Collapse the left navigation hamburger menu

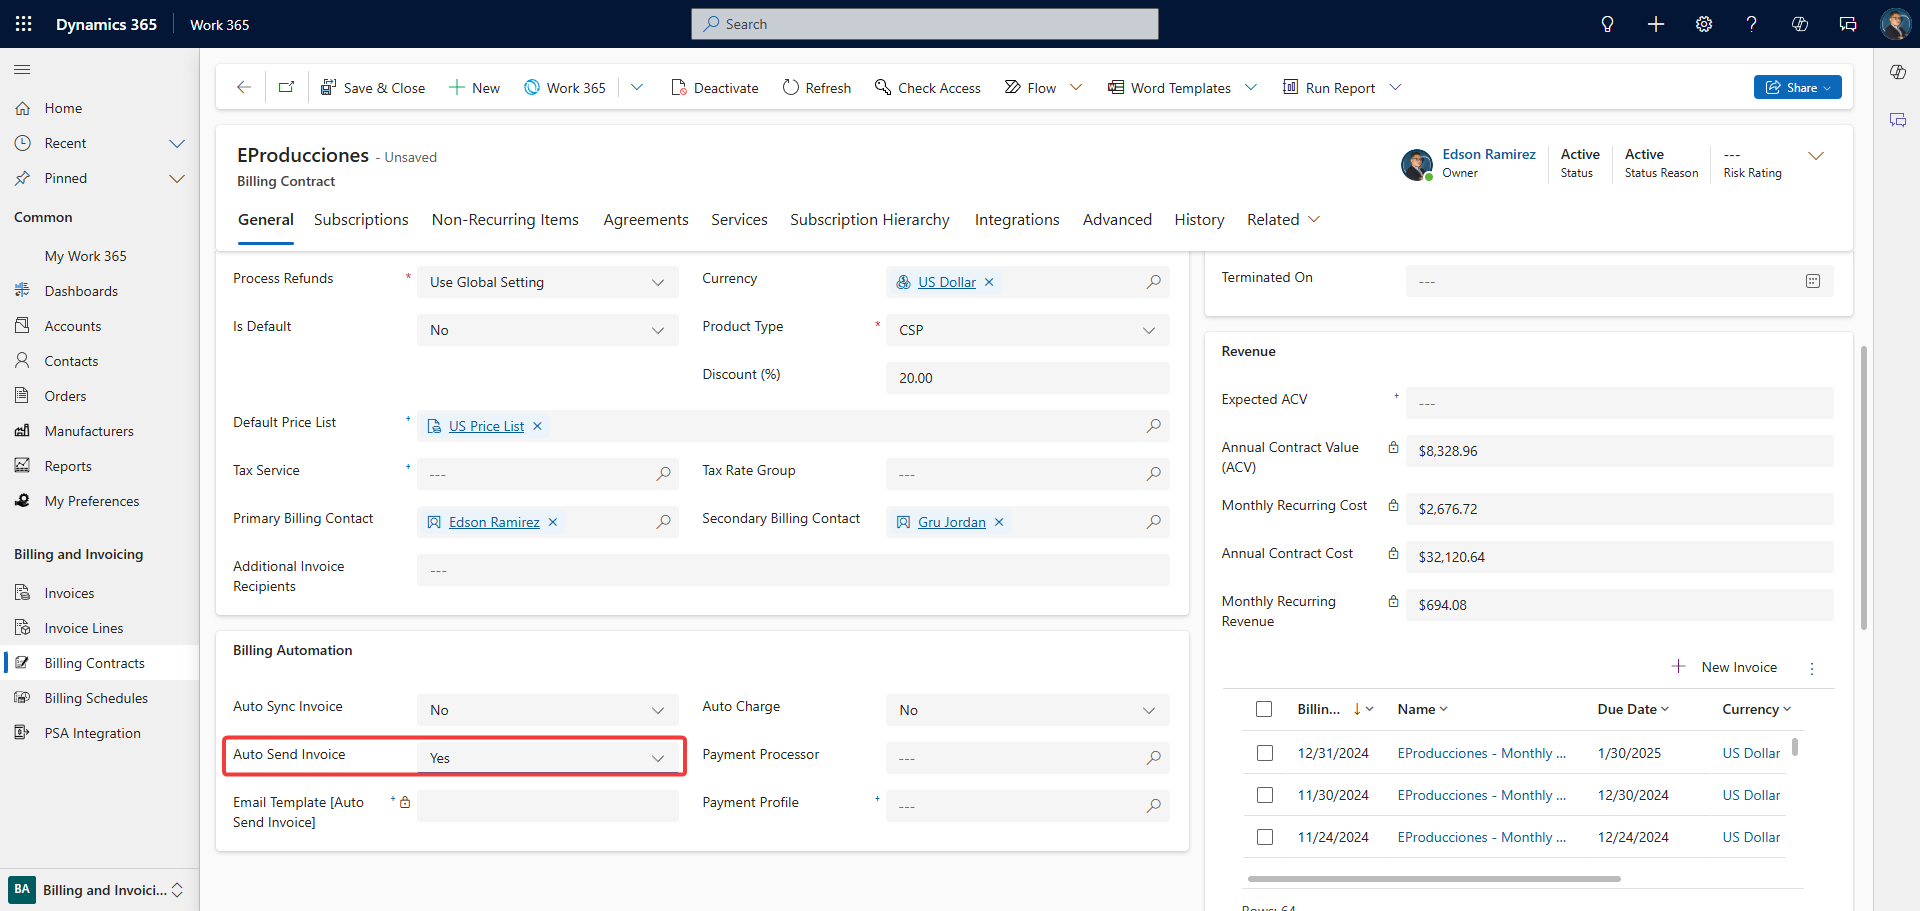click(22, 70)
